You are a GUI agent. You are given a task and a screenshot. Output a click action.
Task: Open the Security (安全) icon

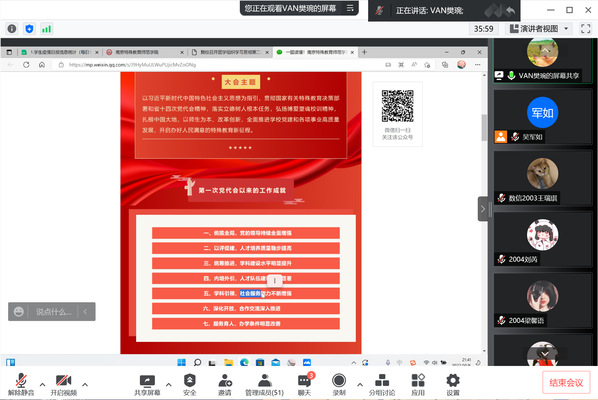coord(190,384)
